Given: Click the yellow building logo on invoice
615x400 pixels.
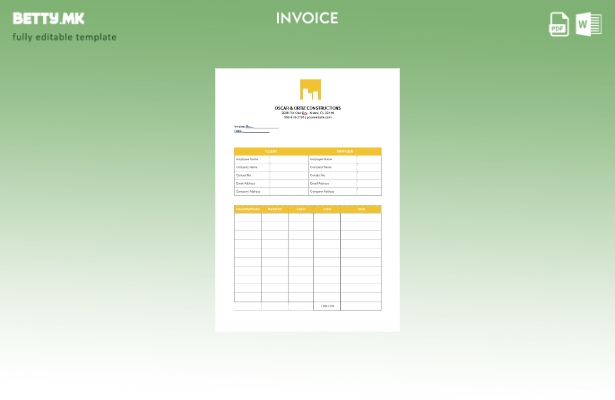Looking at the screenshot, I should pos(309,89).
